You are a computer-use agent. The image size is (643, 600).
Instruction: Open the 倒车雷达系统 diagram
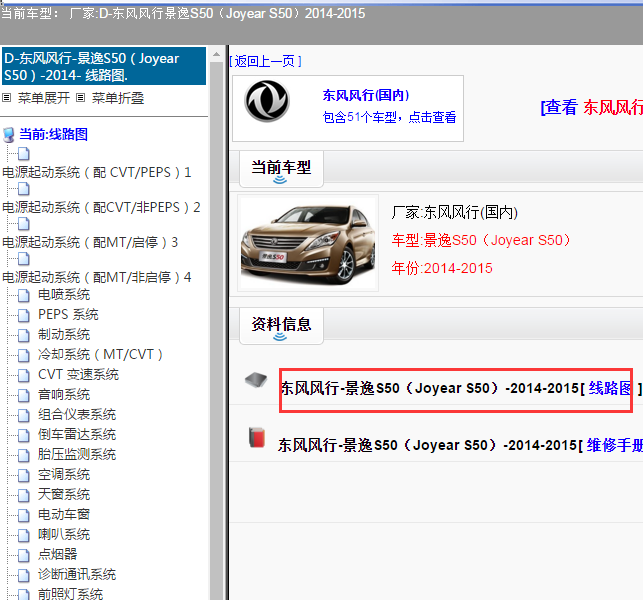point(77,434)
